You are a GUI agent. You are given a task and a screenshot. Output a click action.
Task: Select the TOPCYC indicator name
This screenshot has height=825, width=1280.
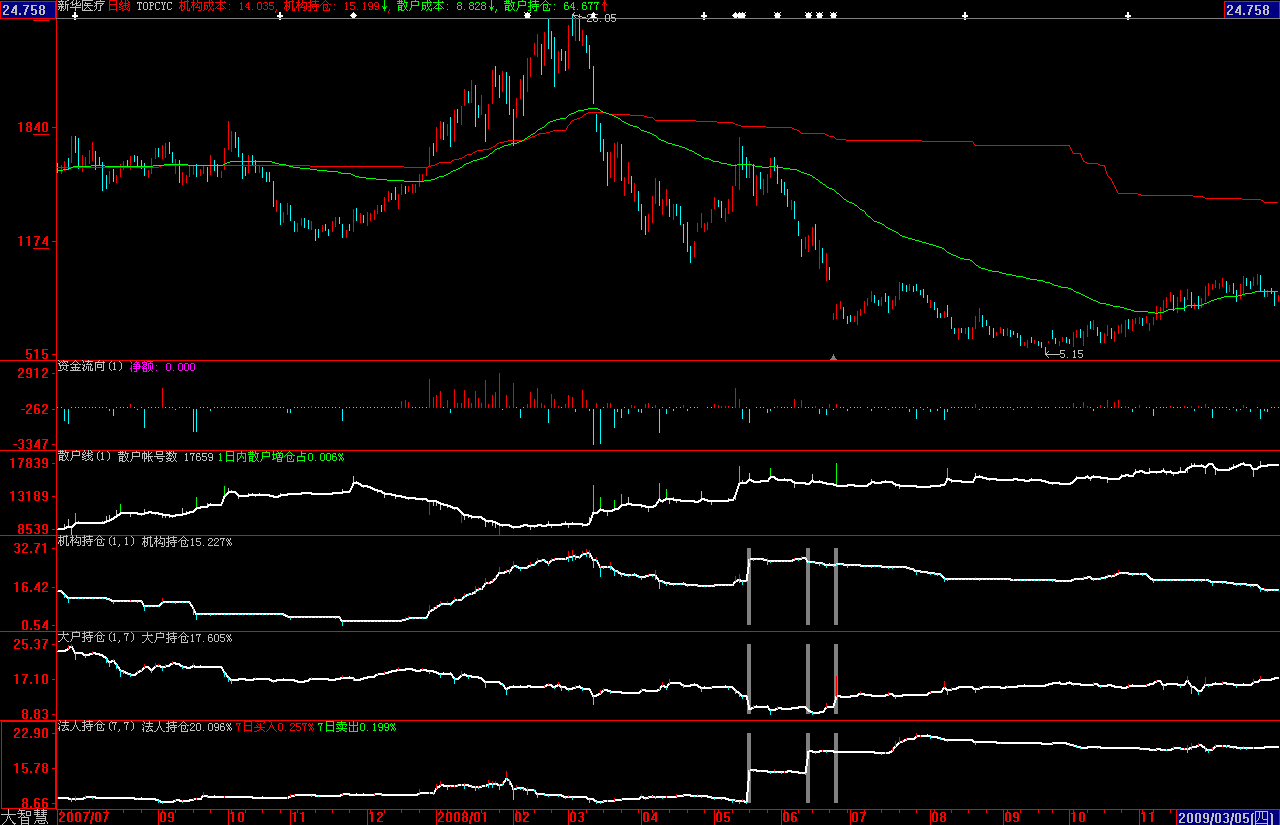click(x=154, y=6)
